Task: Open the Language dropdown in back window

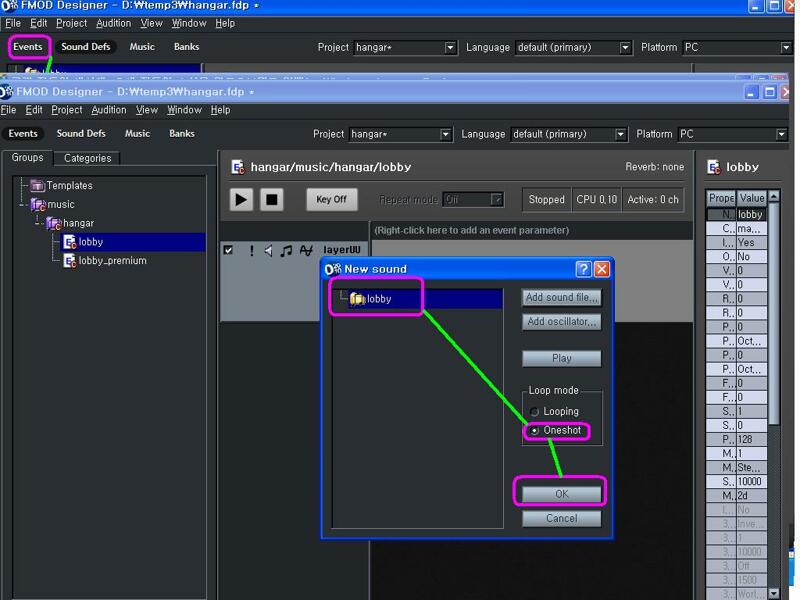Action: [x=625, y=47]
